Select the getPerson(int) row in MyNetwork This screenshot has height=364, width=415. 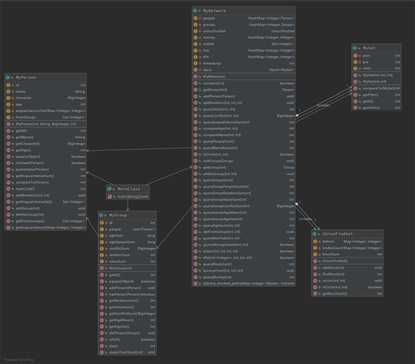(244, 90)
